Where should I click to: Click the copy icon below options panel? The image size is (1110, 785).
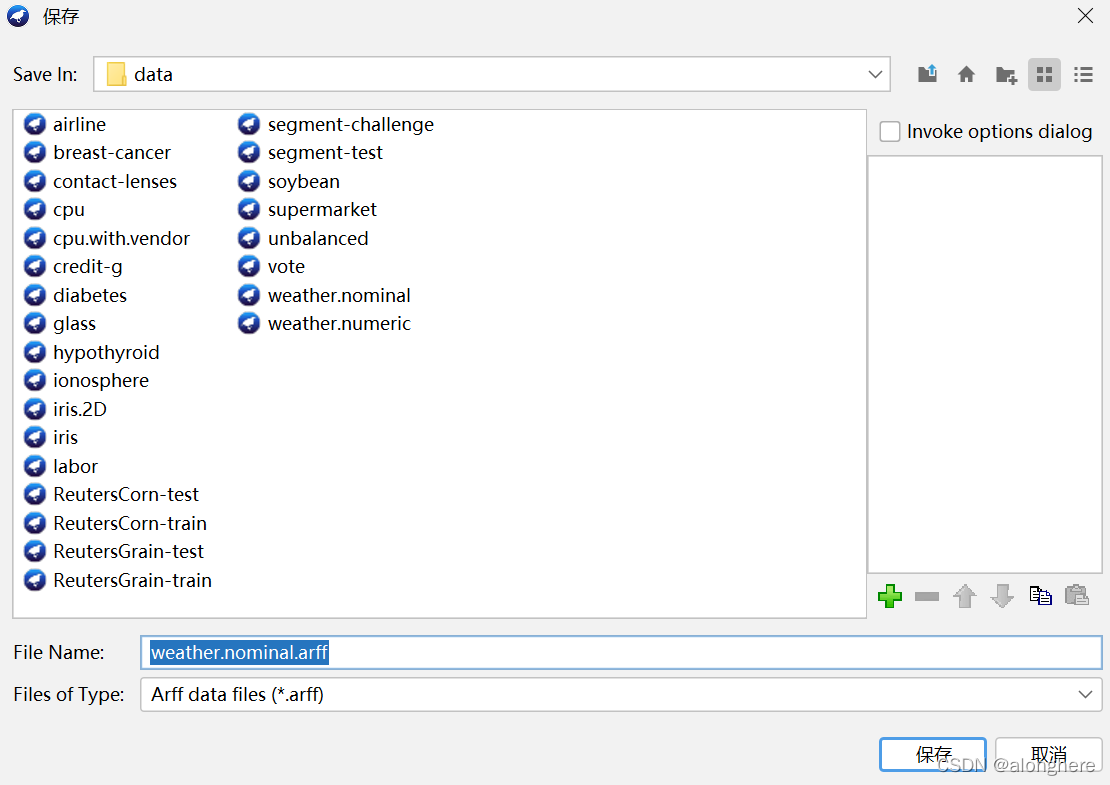tap(1040, 596)
